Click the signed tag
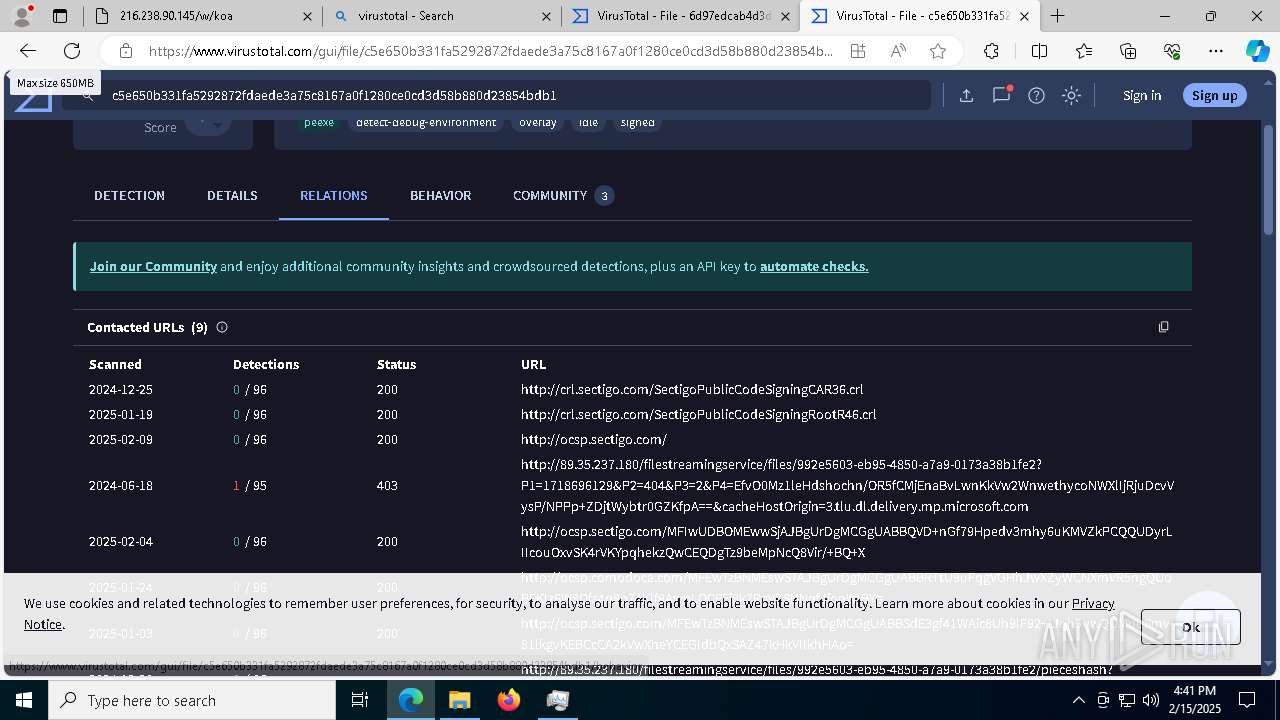 (637, 122)
